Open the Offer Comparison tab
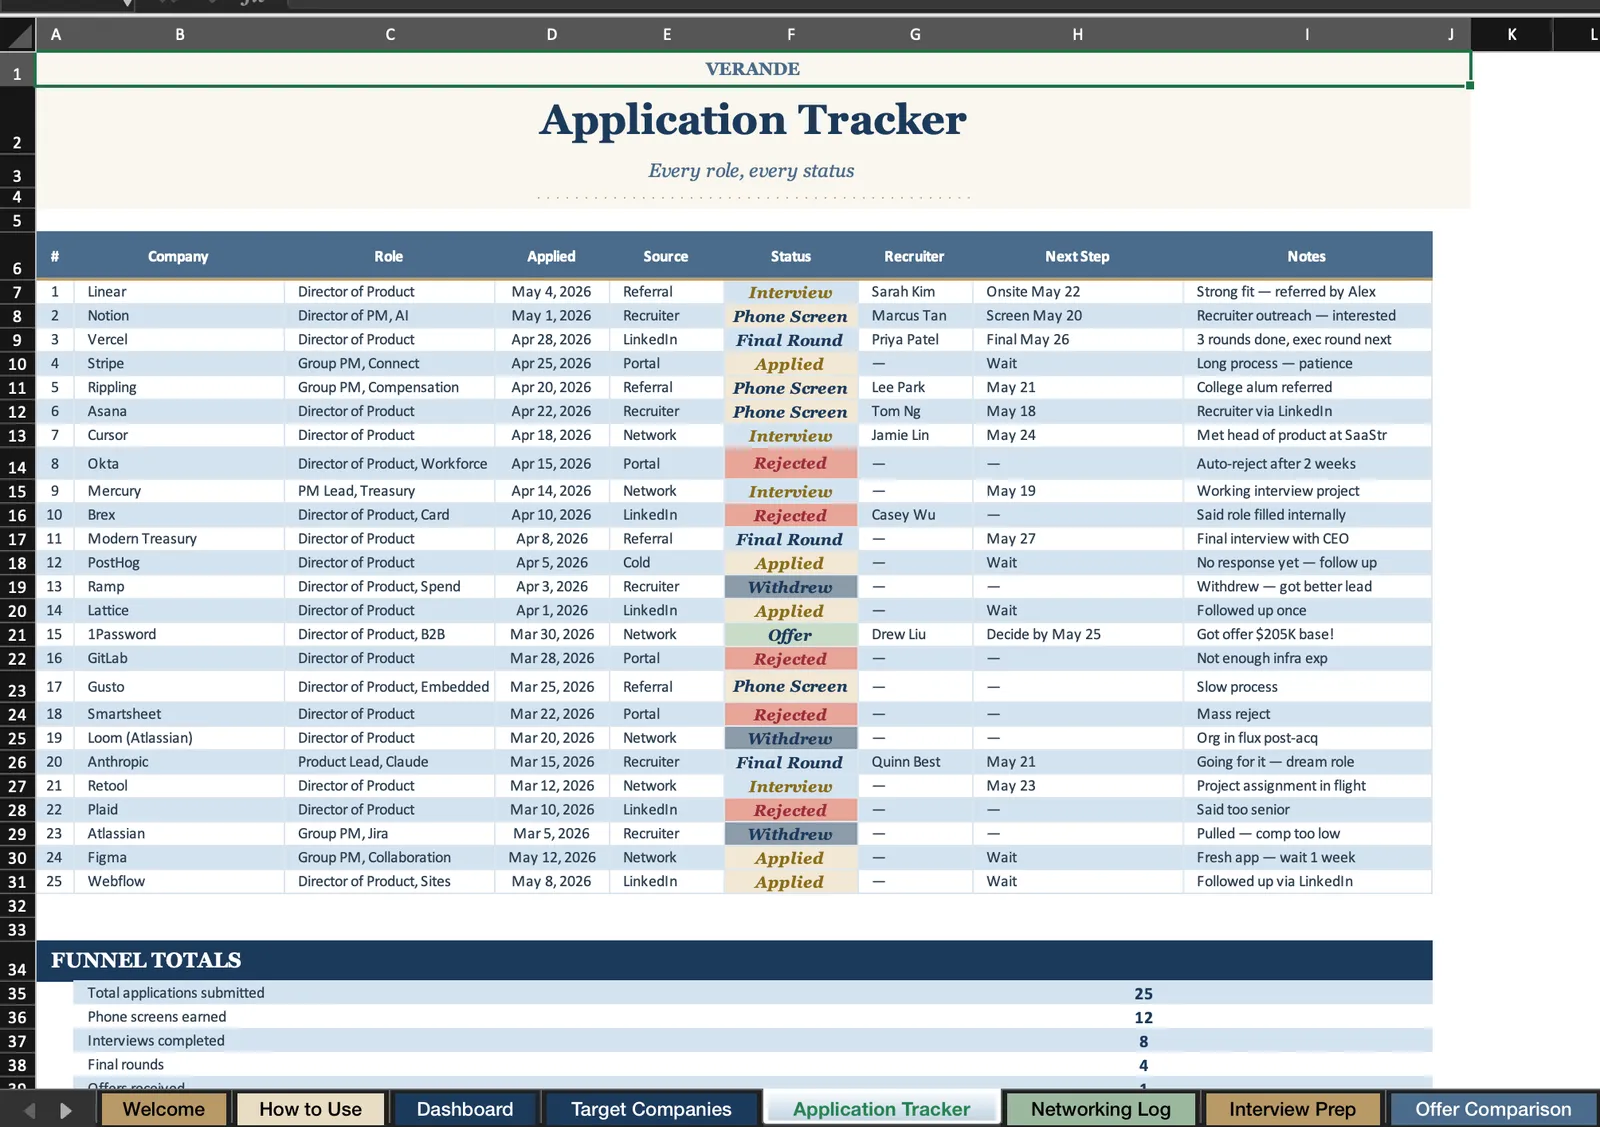 point(1493,1109)
